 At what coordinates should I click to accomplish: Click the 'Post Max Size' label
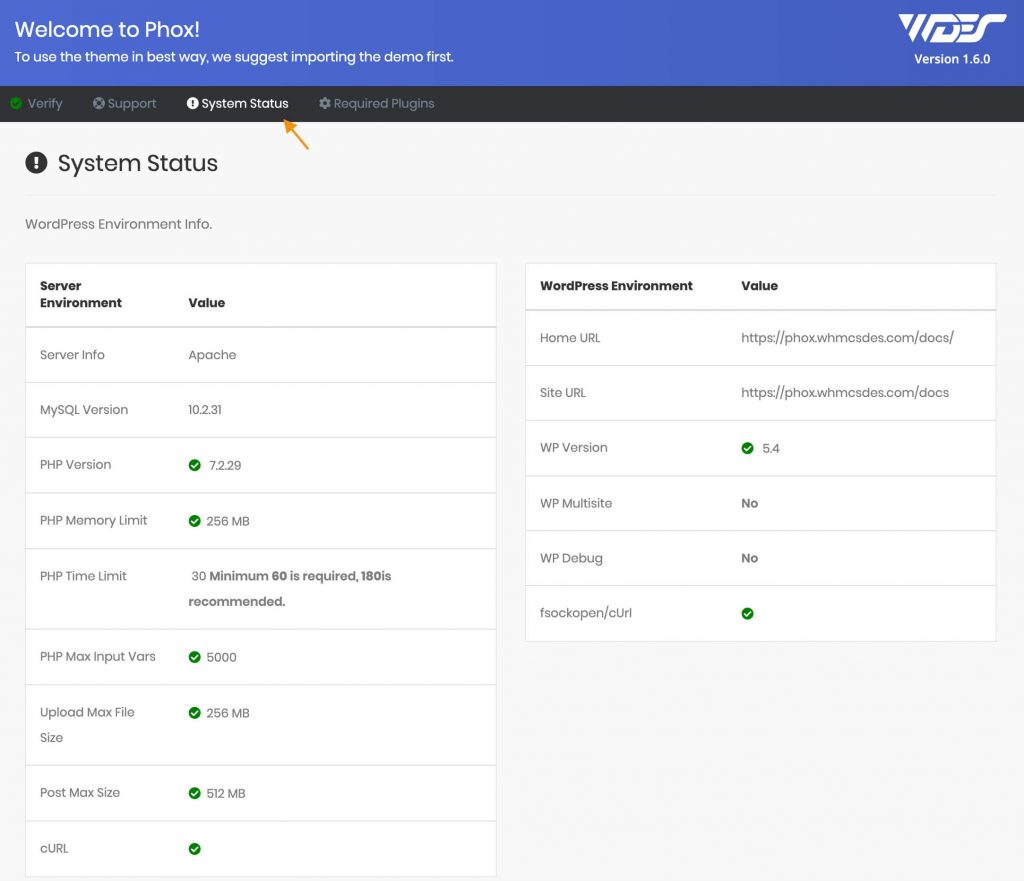[80, 792]
